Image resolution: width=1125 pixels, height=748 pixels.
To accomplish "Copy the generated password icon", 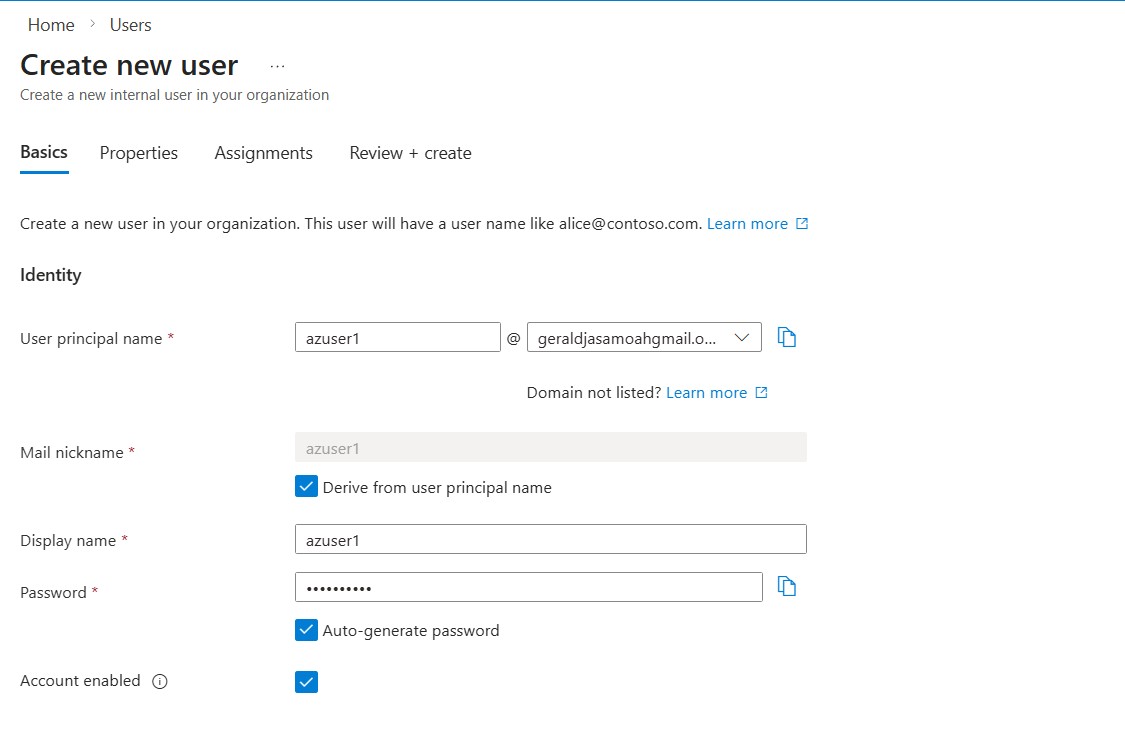I will 787,587.
